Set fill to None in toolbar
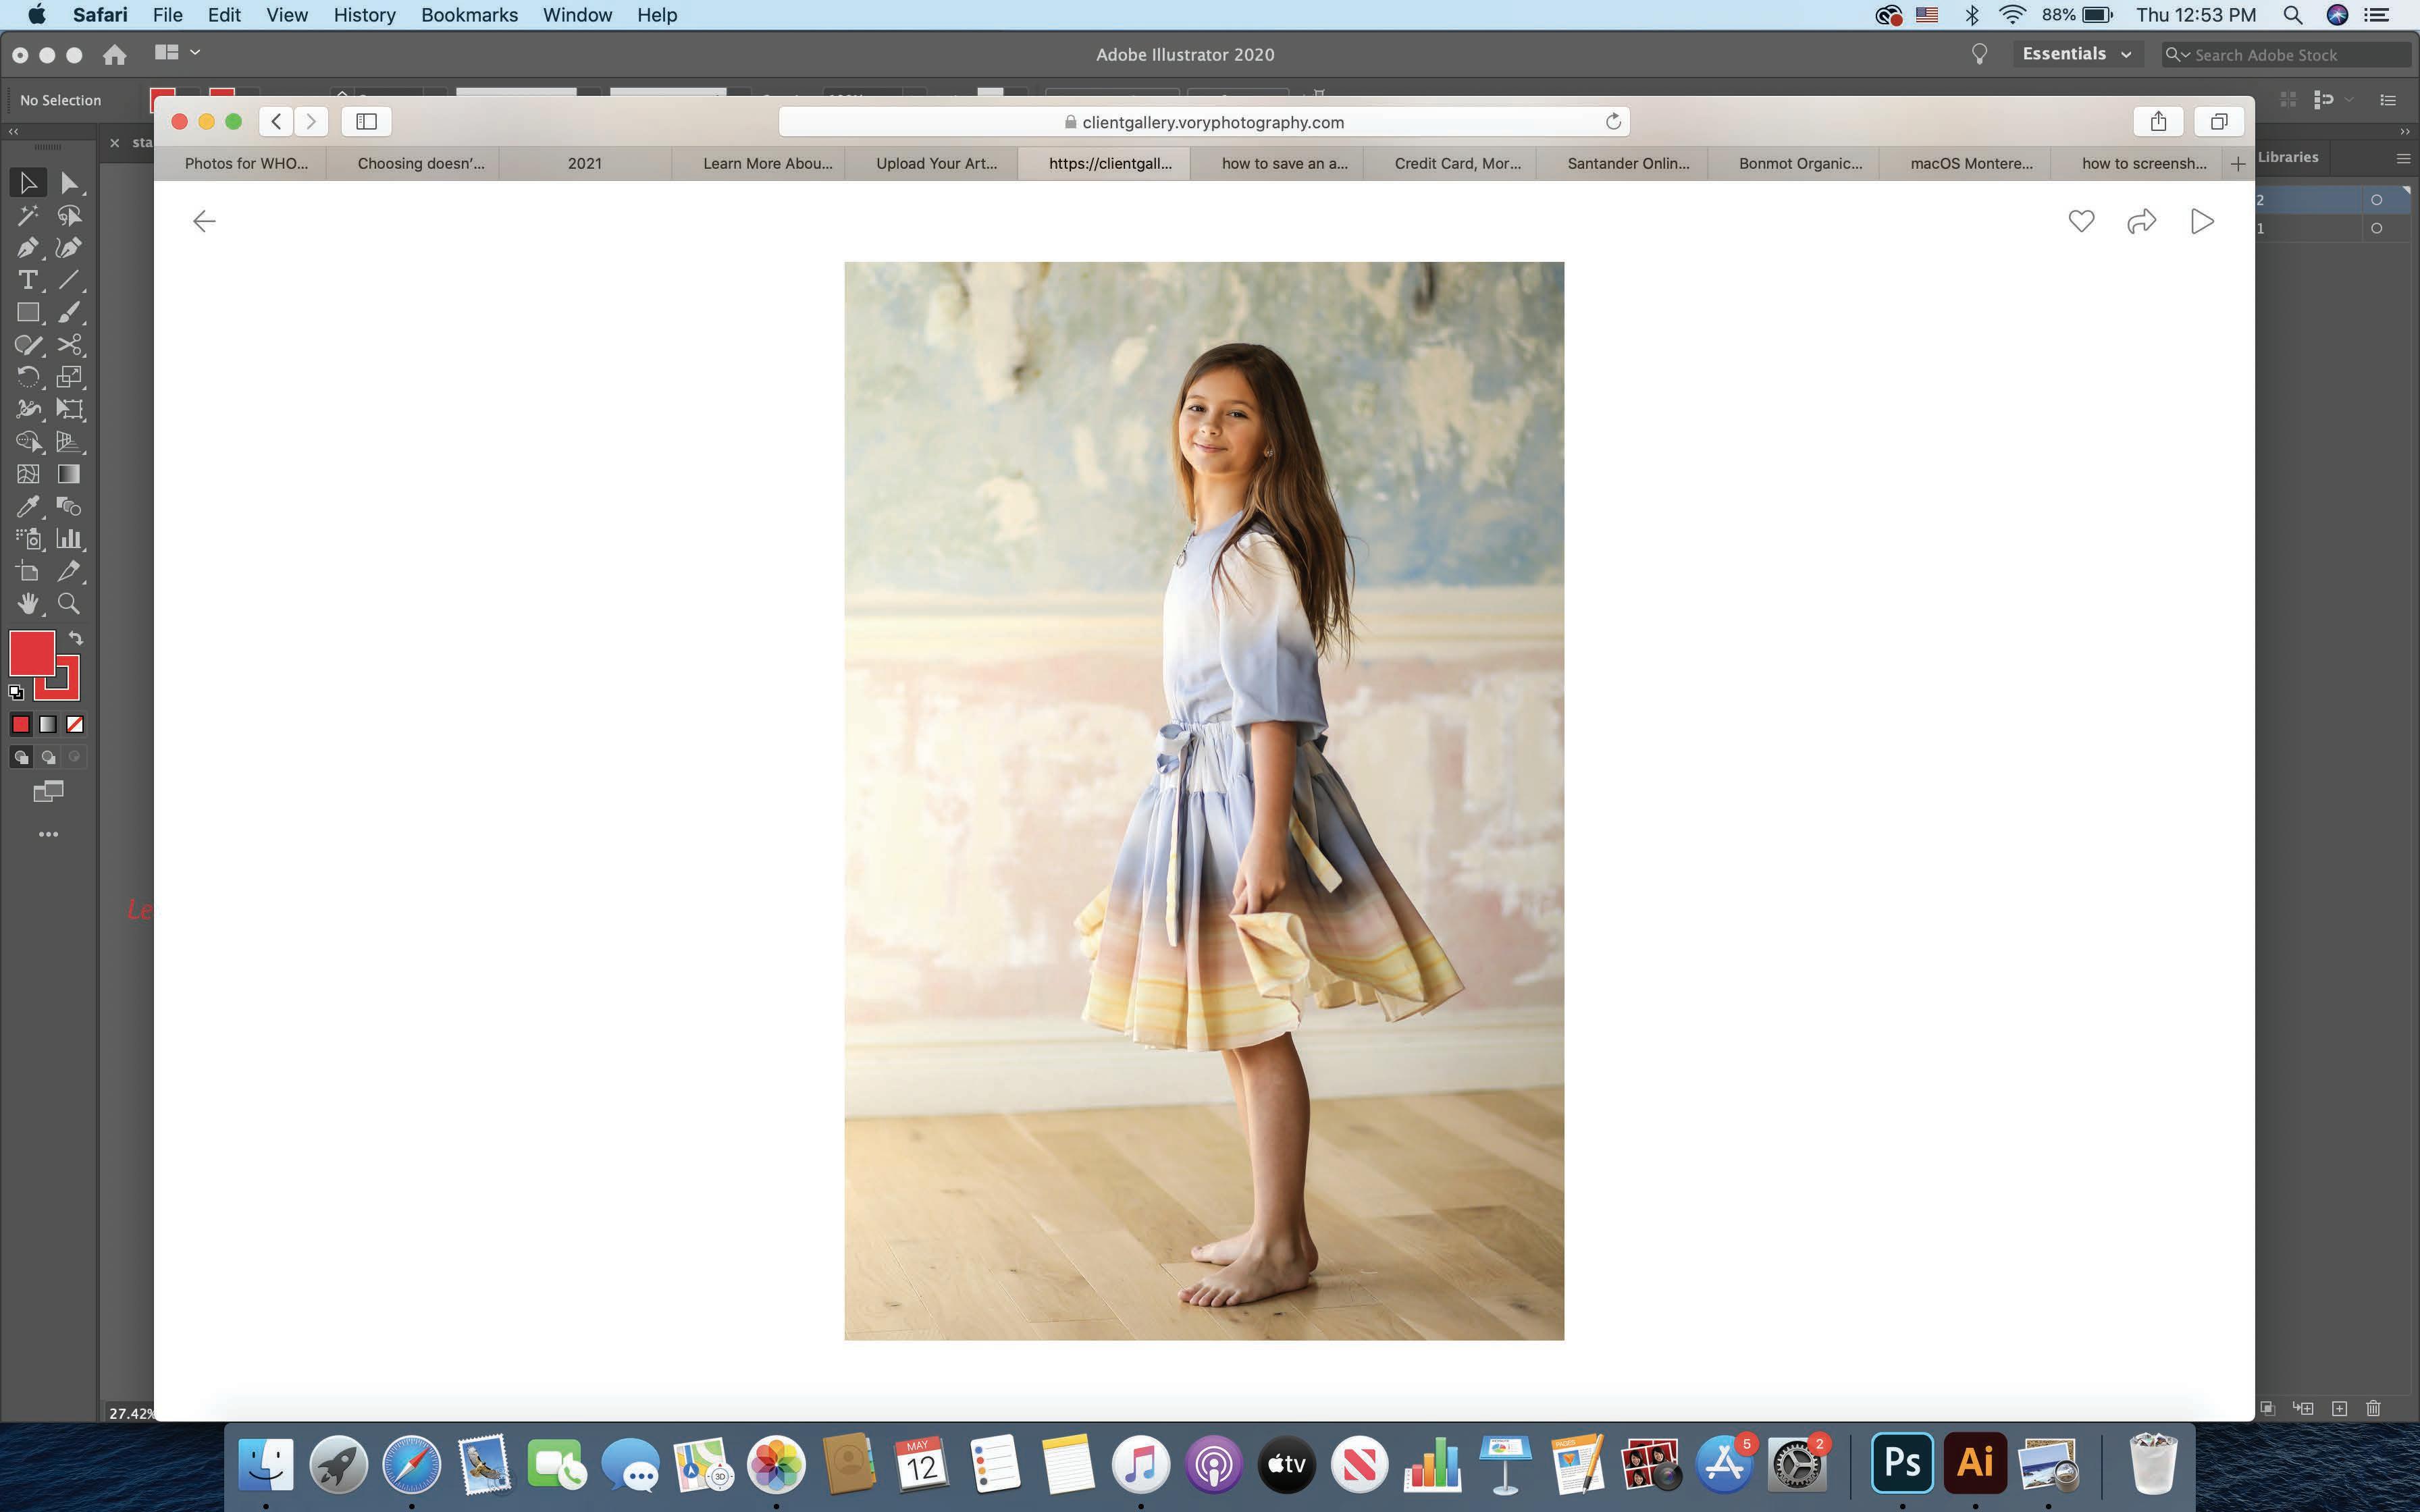Image resolution: width=2420 pixels, height=1512 pixels. point(75,724)
